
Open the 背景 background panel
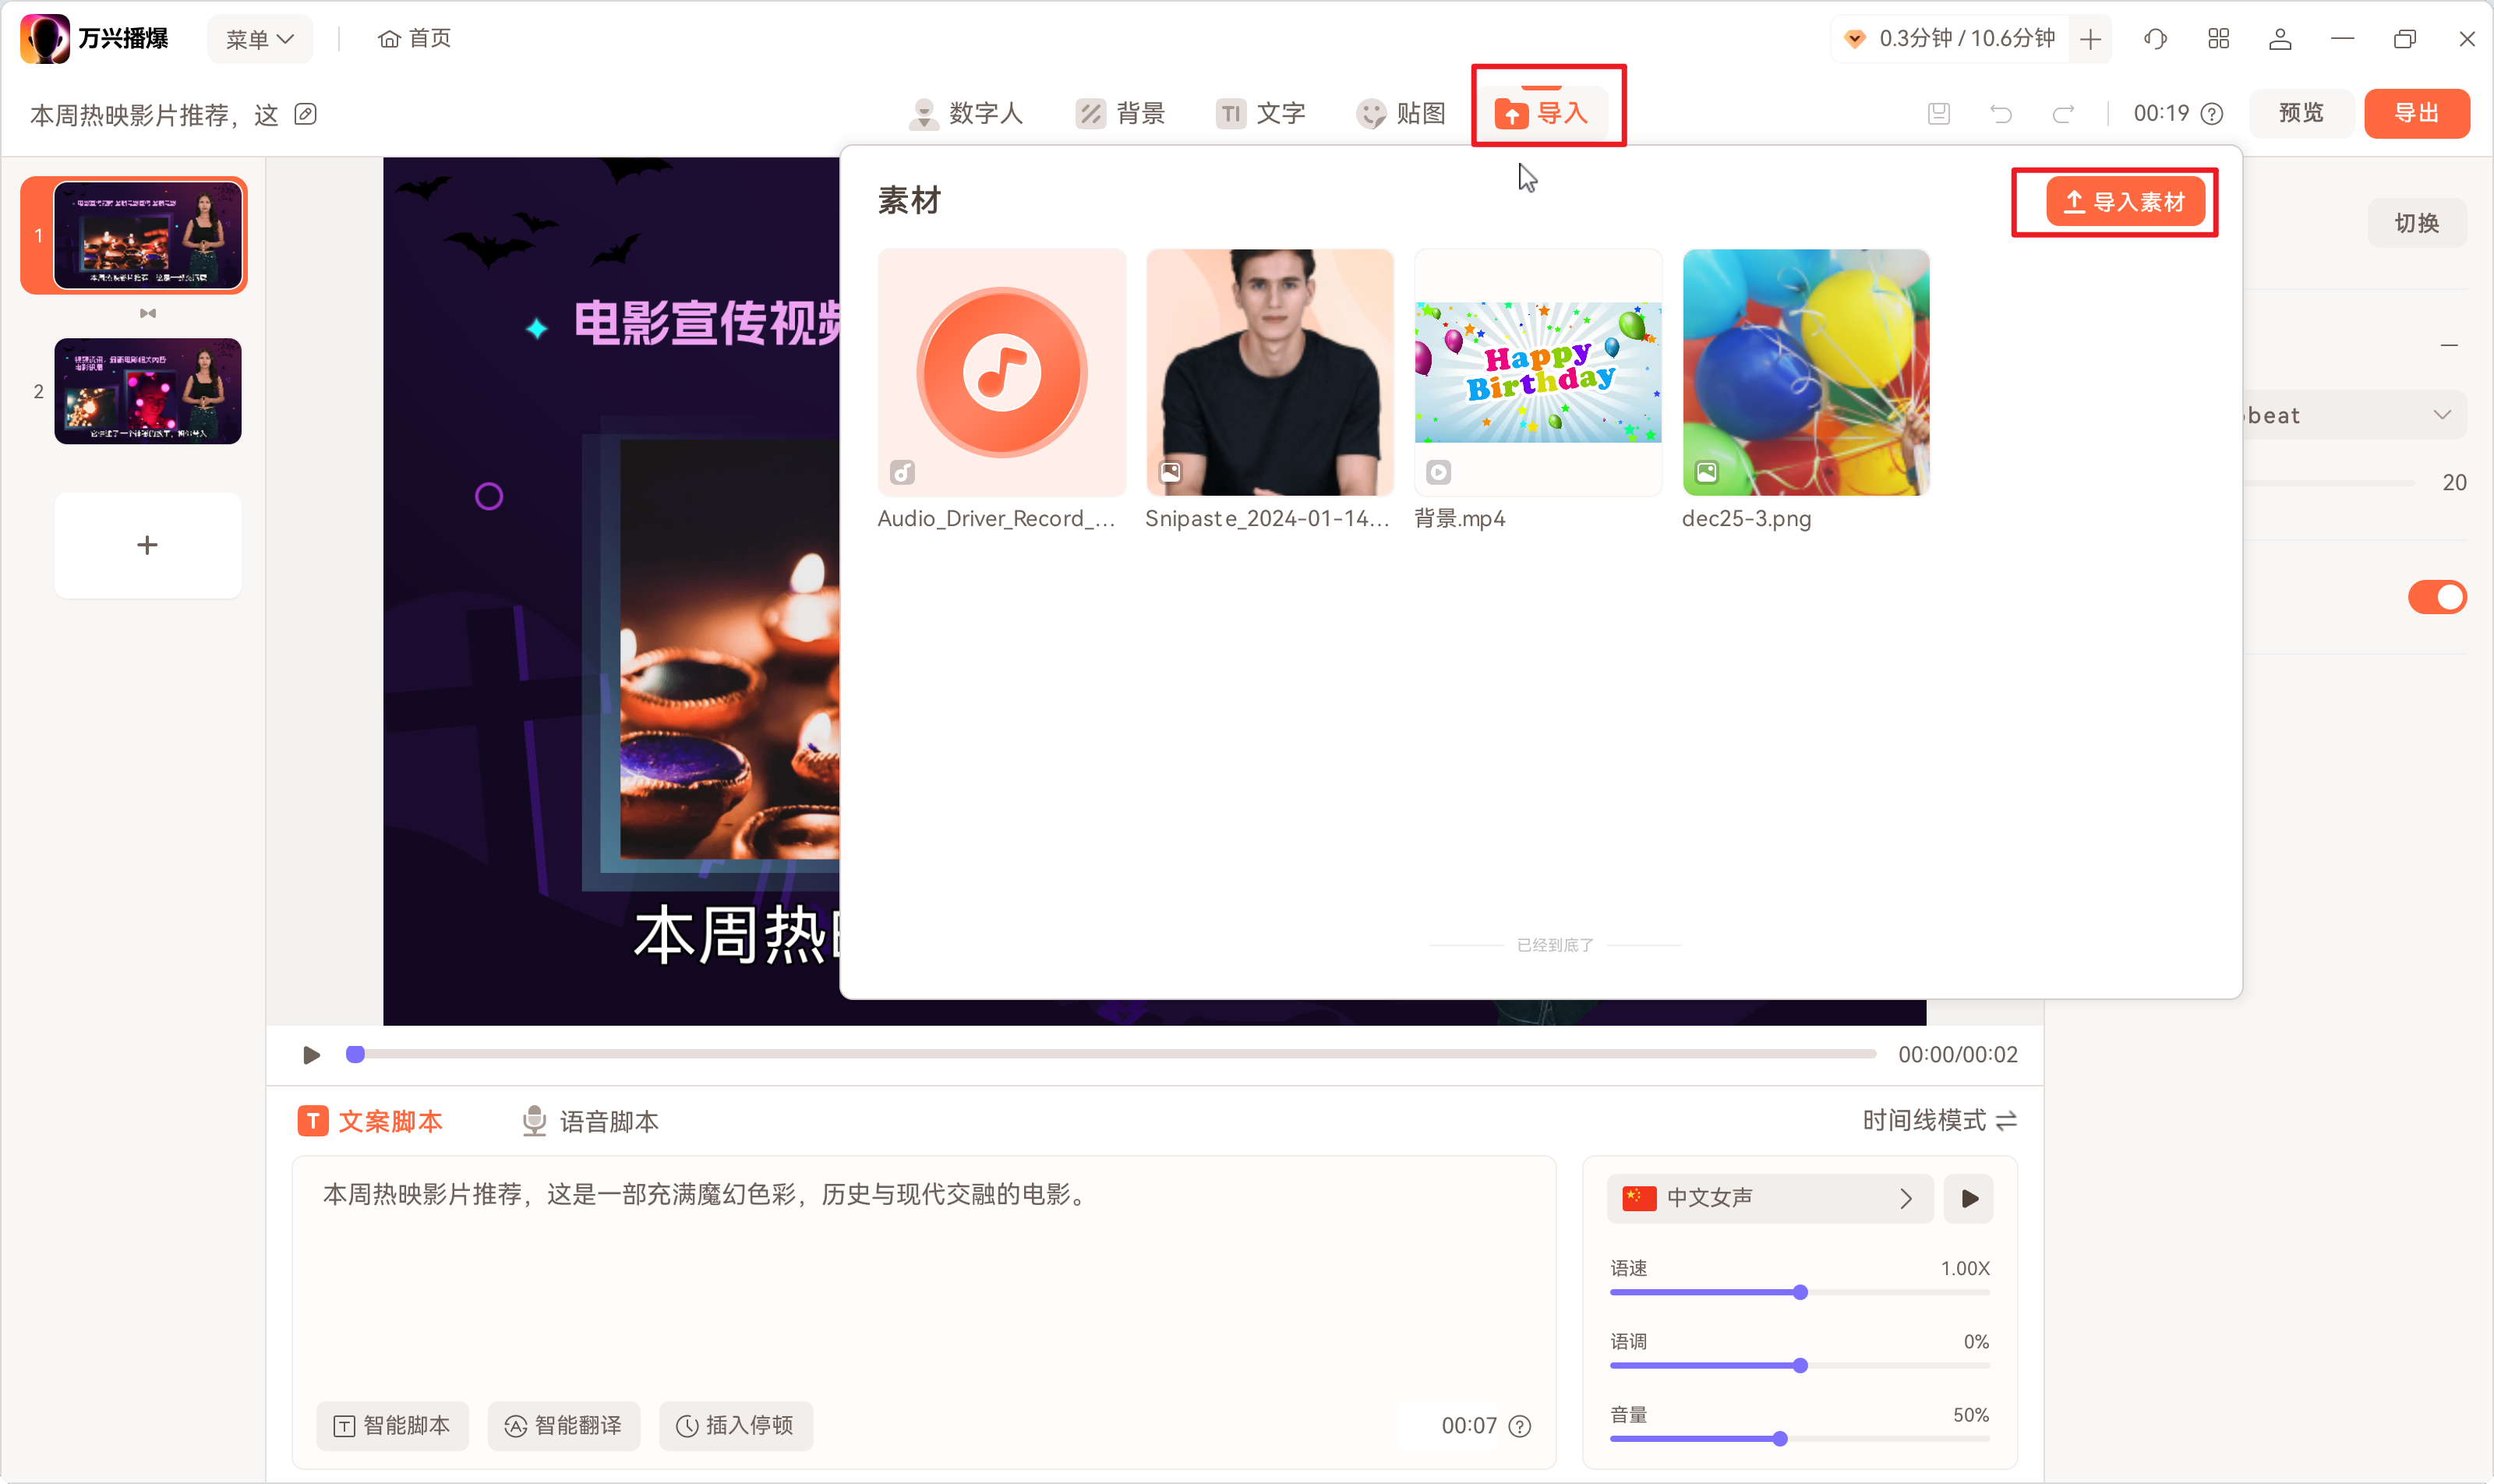coord(1121,113)
